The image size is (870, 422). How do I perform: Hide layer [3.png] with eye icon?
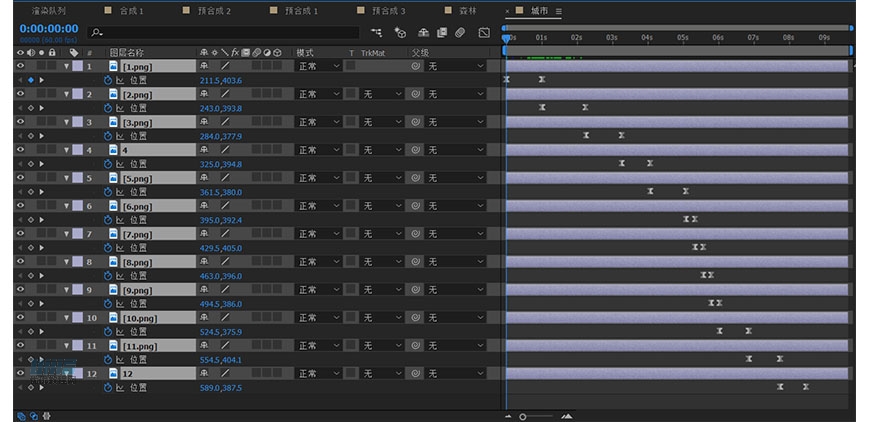point(21,121)
